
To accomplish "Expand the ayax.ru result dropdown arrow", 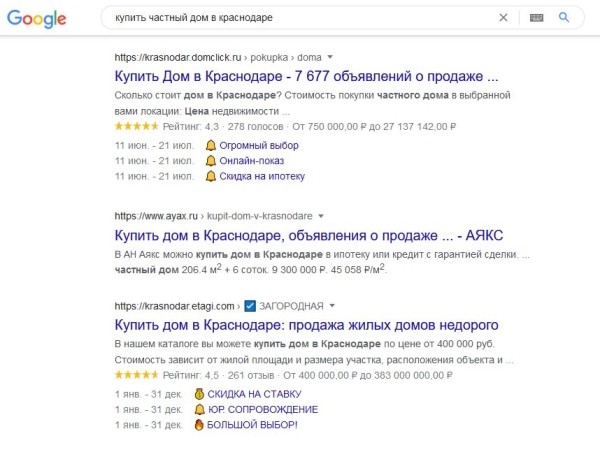I will [321, 216].
